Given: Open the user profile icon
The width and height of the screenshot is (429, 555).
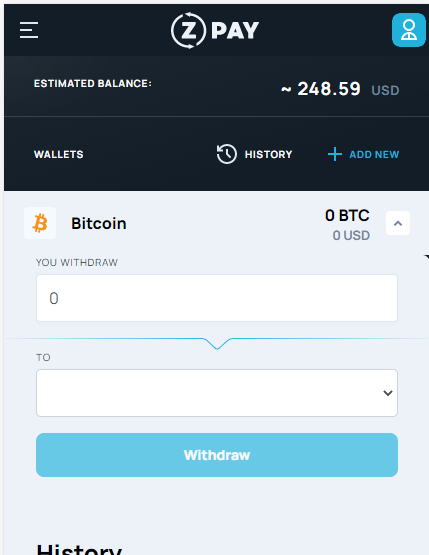Looking at the screenshot, I should pyautogui.click(x=409, y=30).
